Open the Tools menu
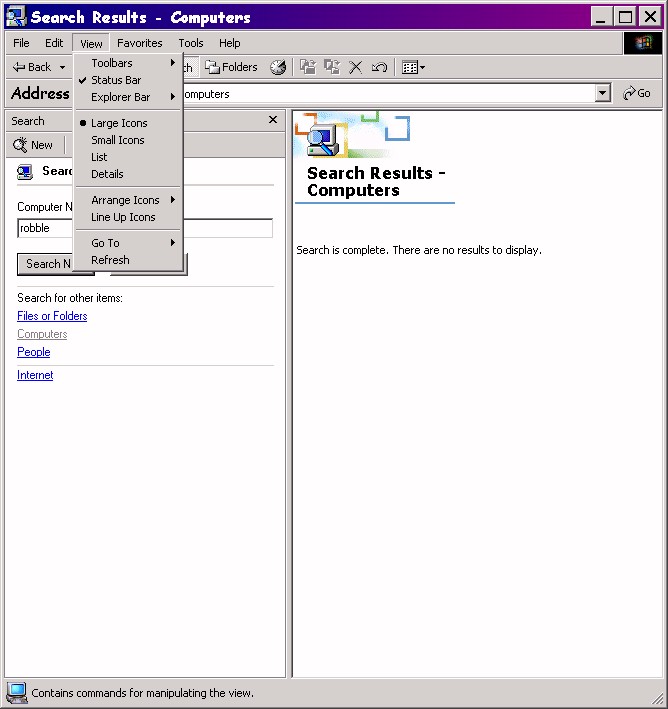 coord(191,43)
